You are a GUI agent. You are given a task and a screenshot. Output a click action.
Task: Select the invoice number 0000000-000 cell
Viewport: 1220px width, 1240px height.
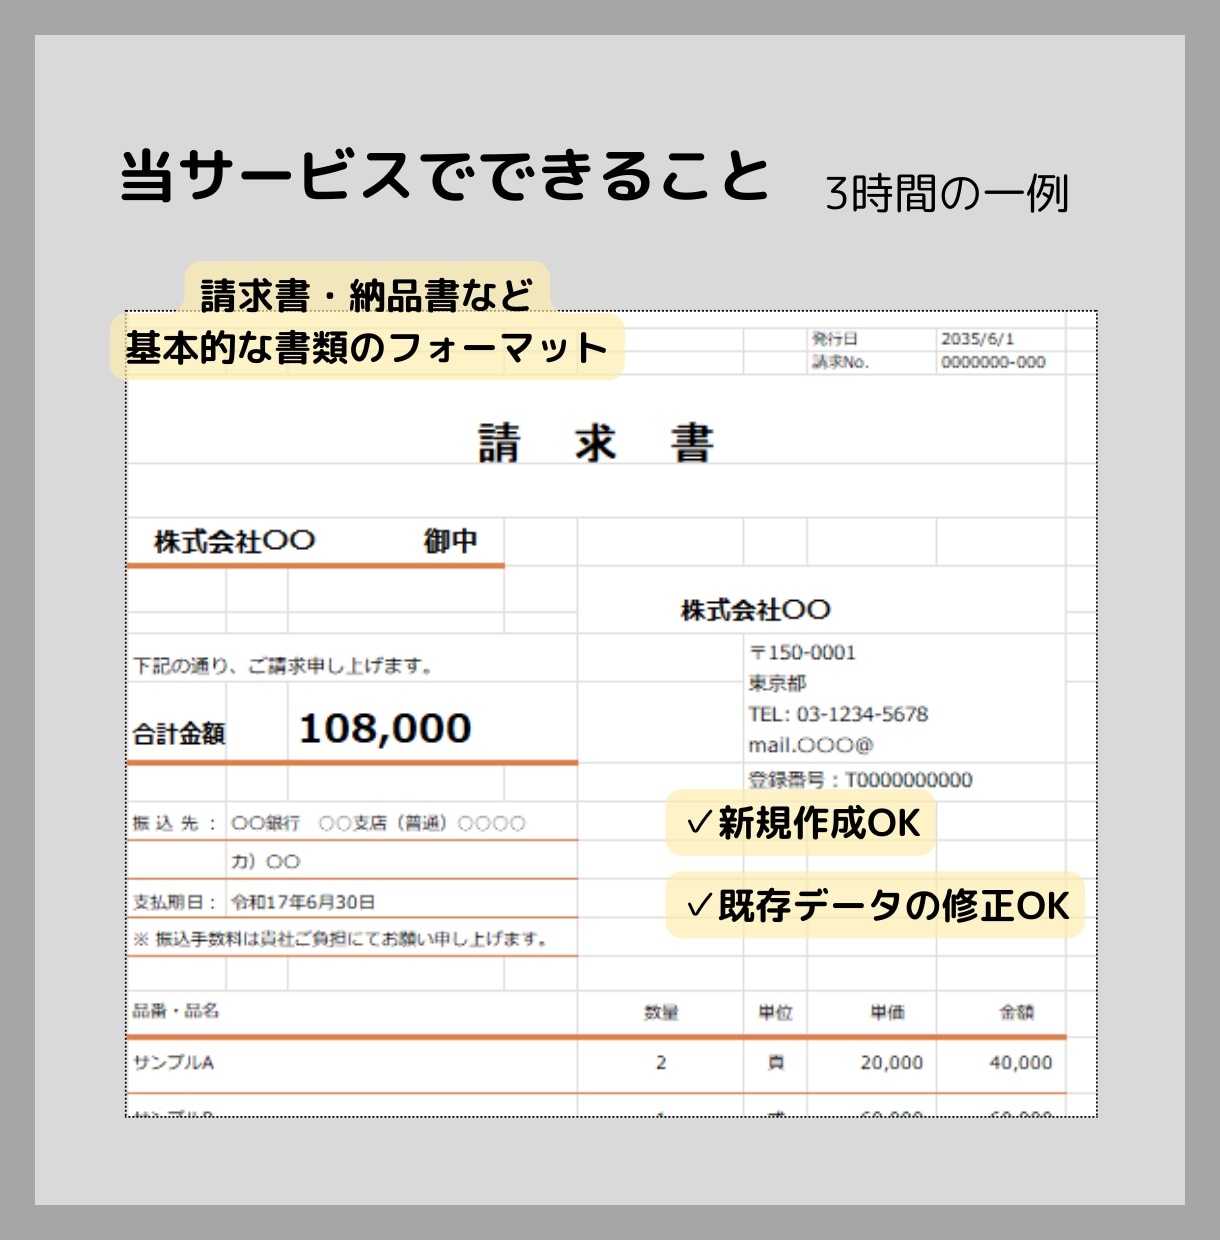[x=993, y=362]
